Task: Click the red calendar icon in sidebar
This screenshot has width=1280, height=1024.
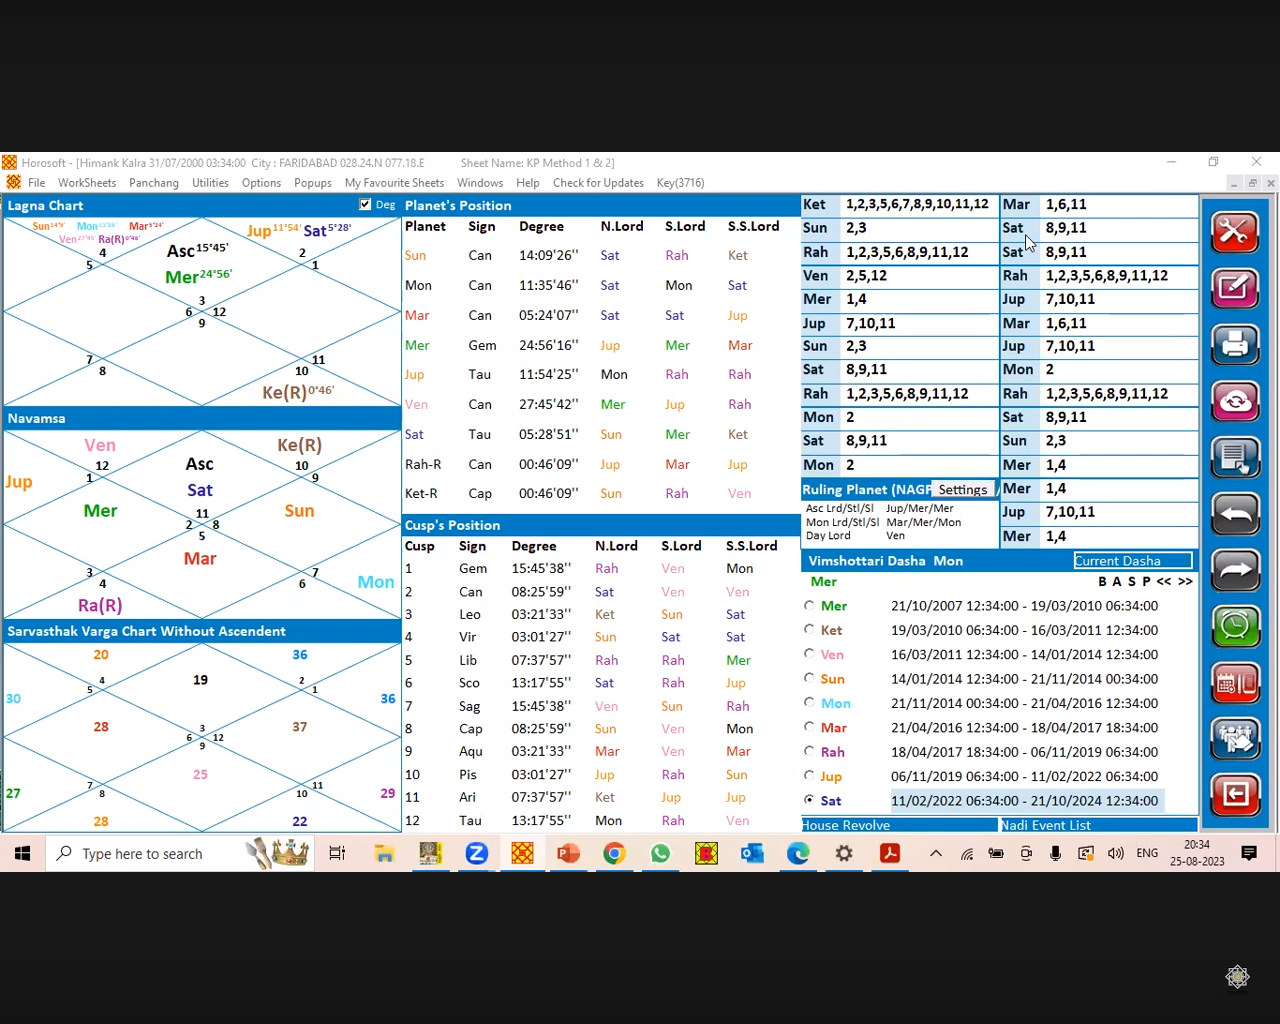Action: tap(1235, 684)
